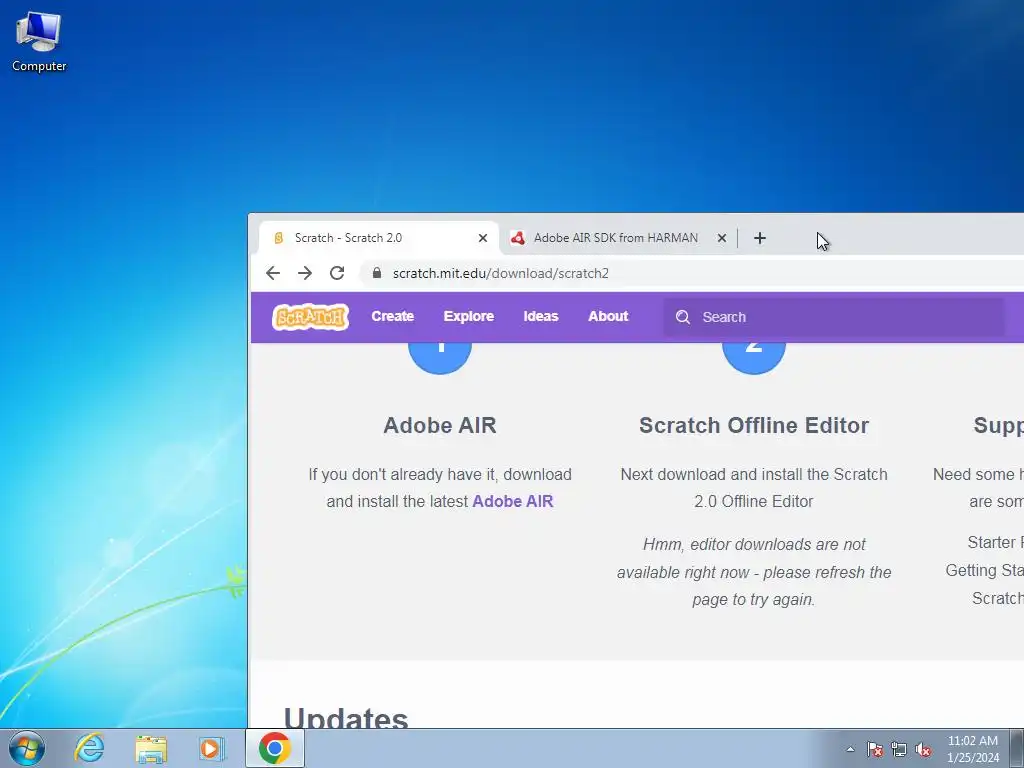Image resolution: width=1024 pixels, height=768 pixels.
Task: Click the Chrome taskbar button
Action: pos(275,748)
